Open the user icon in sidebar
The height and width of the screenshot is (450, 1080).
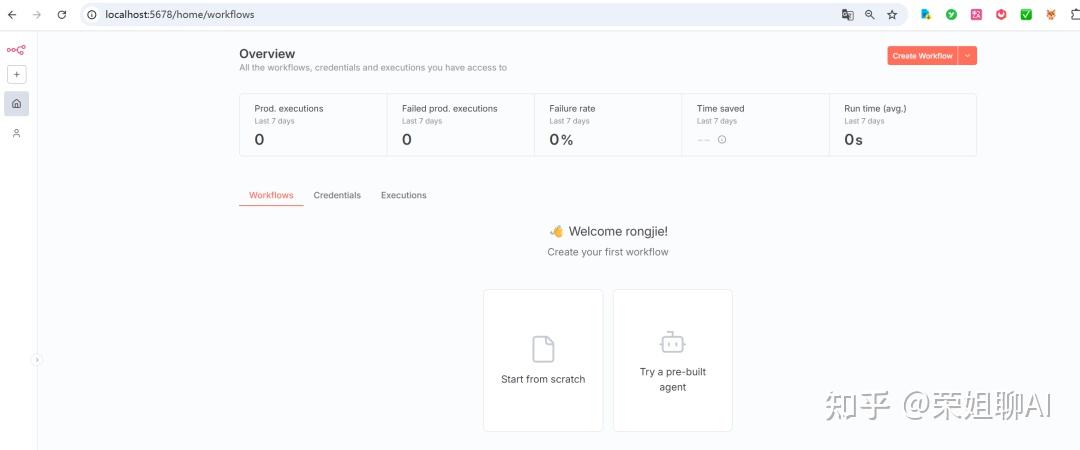tap(16, 133)
